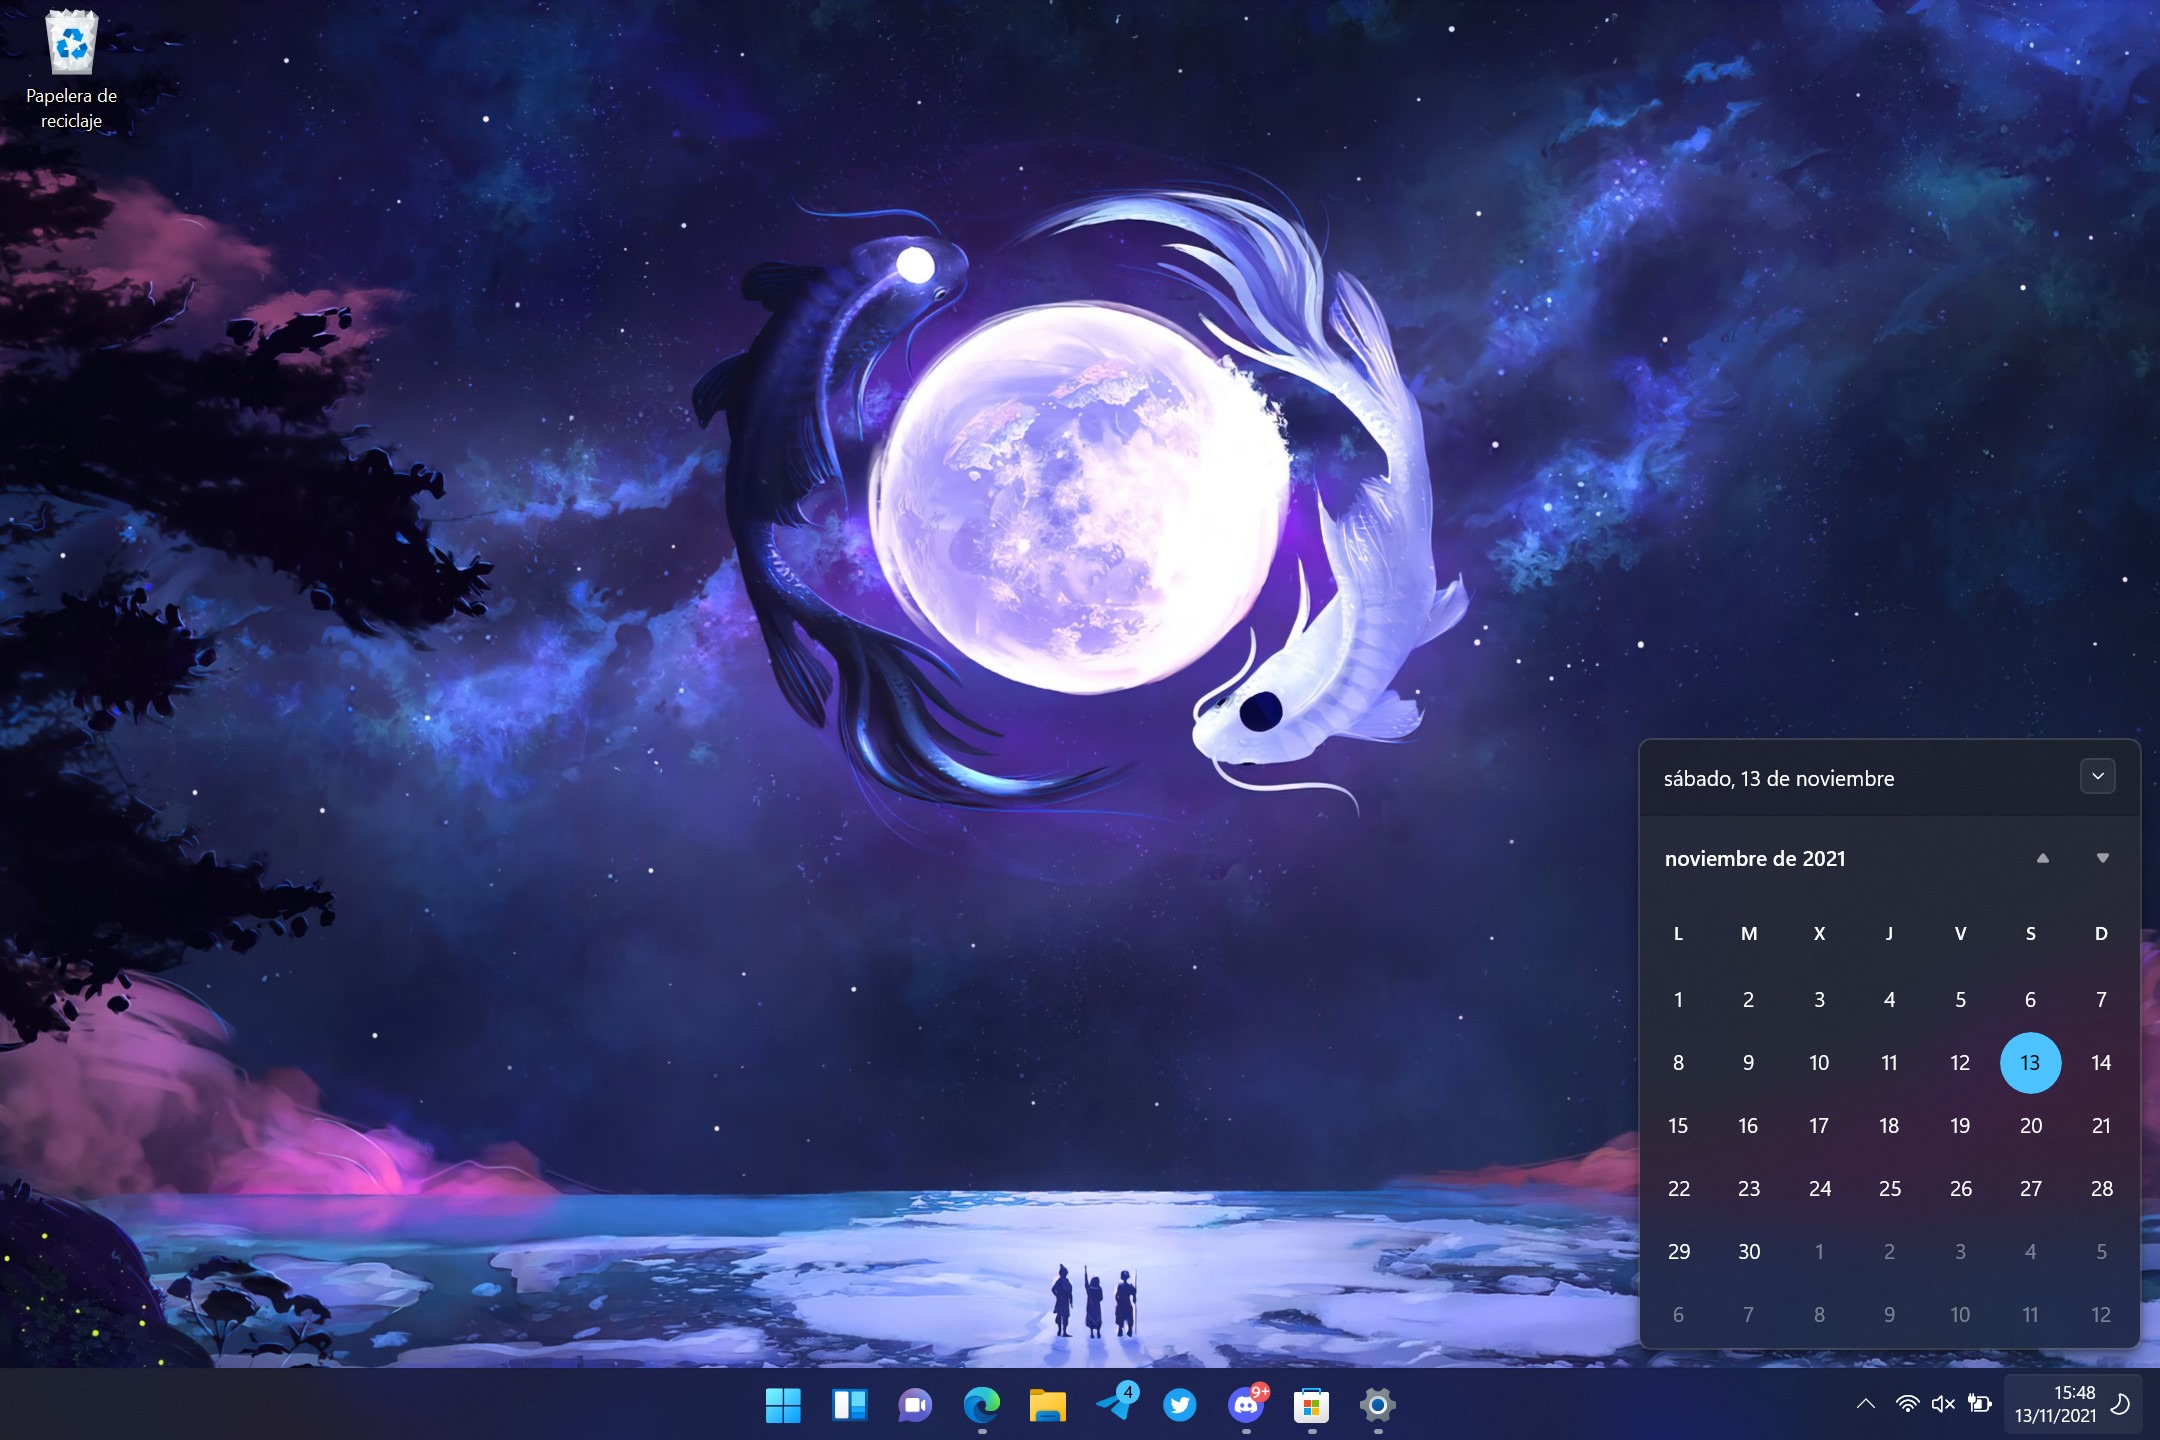Click the battery status icon

coord(1980,1404)
